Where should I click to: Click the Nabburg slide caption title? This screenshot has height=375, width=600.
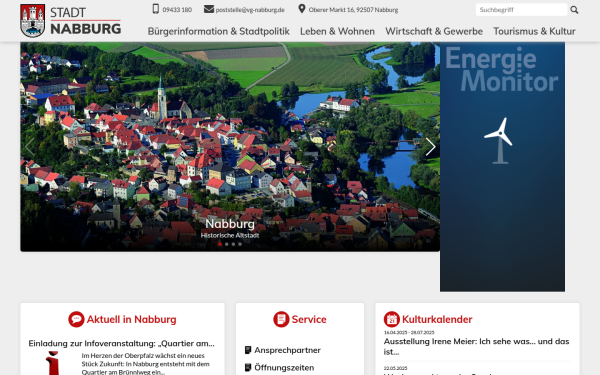click(x=230, y=223)
